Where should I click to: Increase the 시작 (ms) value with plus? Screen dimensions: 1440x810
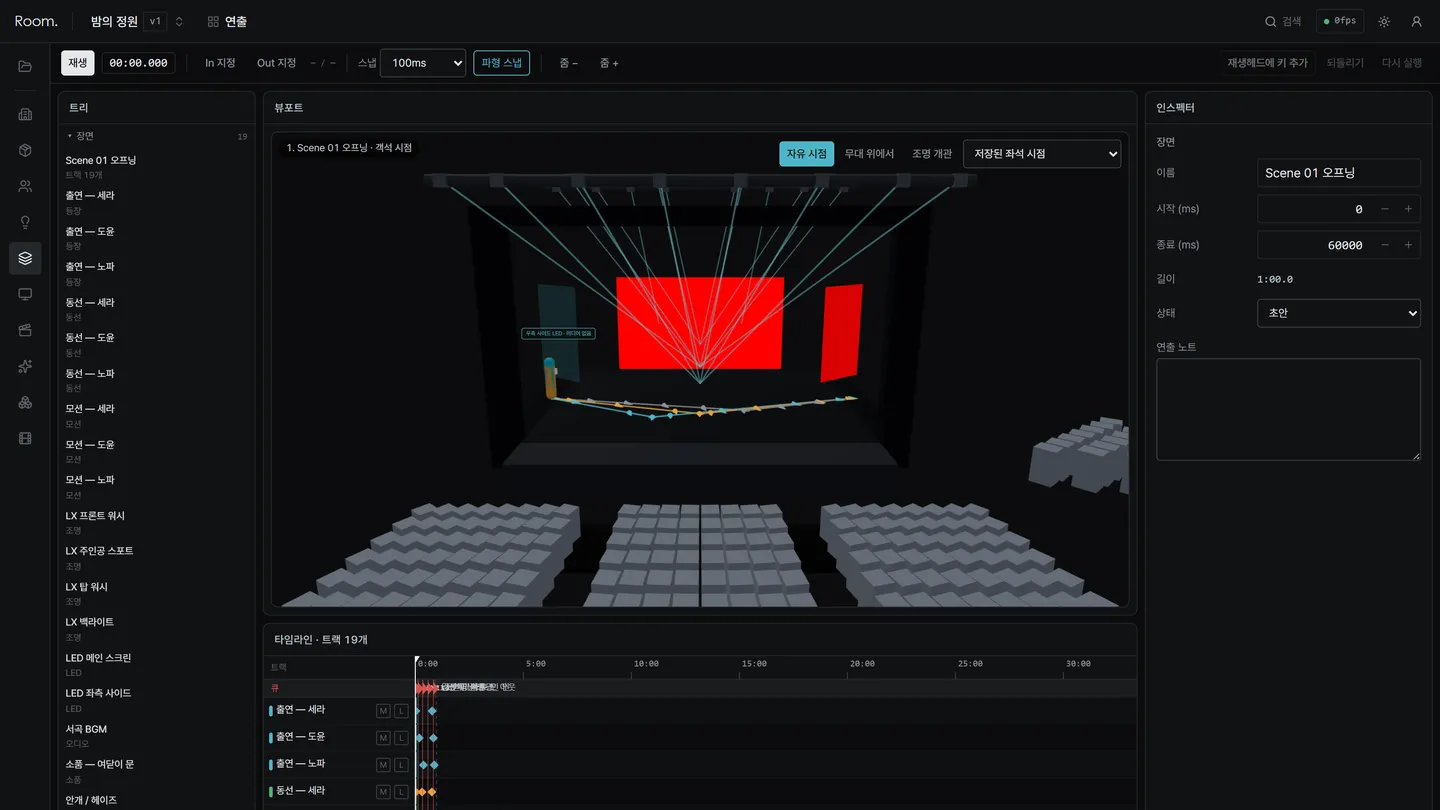(x=1408, y=209)
